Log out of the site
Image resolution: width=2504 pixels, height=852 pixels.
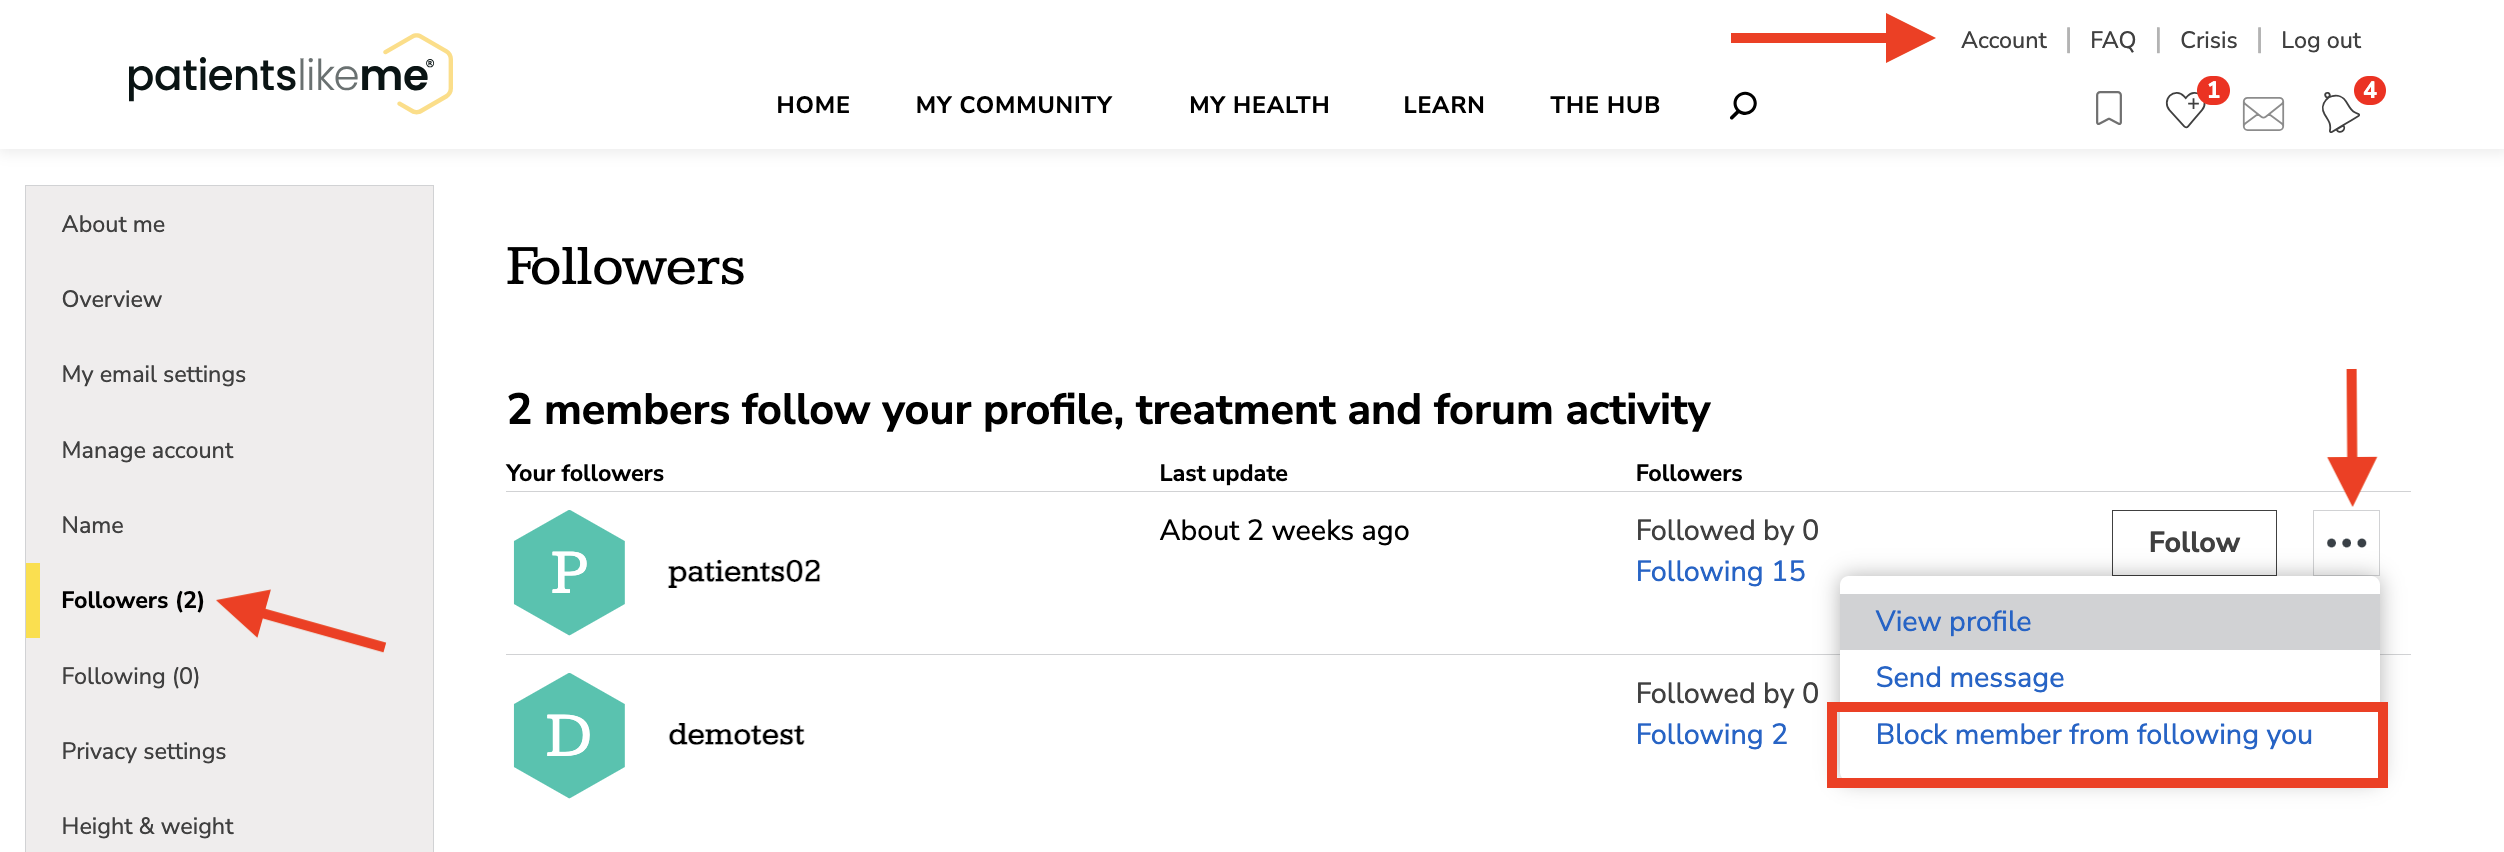[2320, 40]
